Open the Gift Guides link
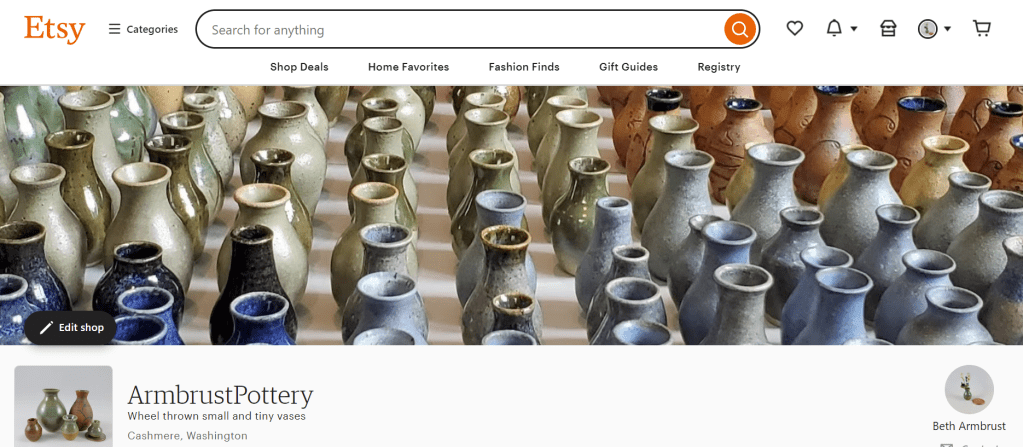 (x=628, y=67)
